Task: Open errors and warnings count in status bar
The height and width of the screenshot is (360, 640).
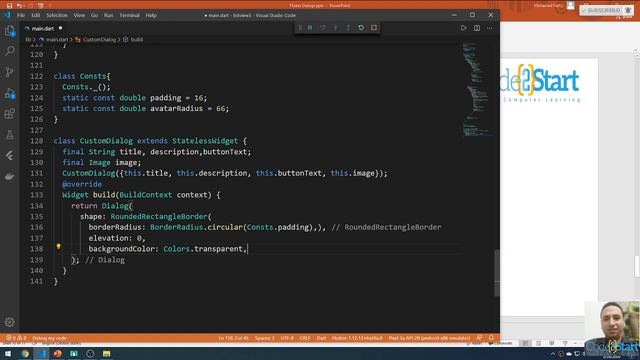Action: 16,338
